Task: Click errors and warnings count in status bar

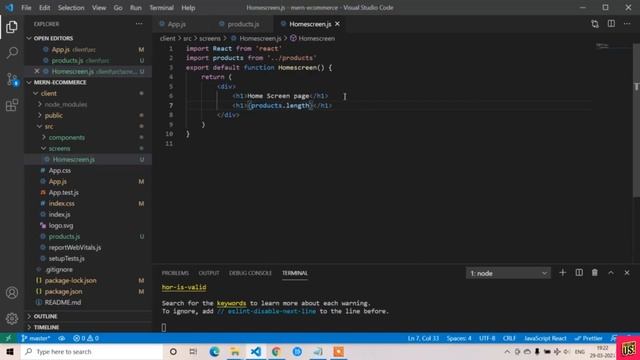Action: pos(86,338)
